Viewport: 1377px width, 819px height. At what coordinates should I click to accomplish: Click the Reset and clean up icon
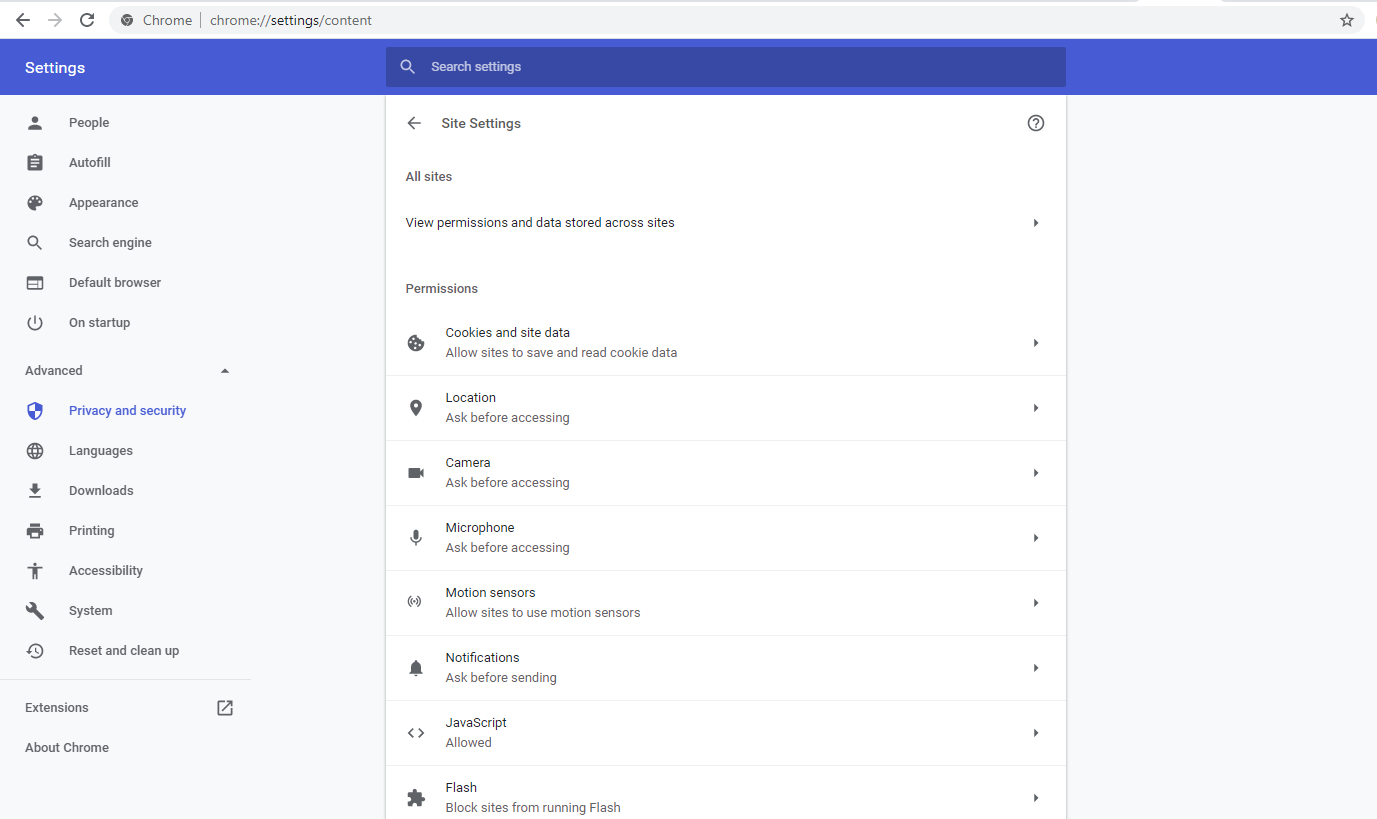coord(35,651)
